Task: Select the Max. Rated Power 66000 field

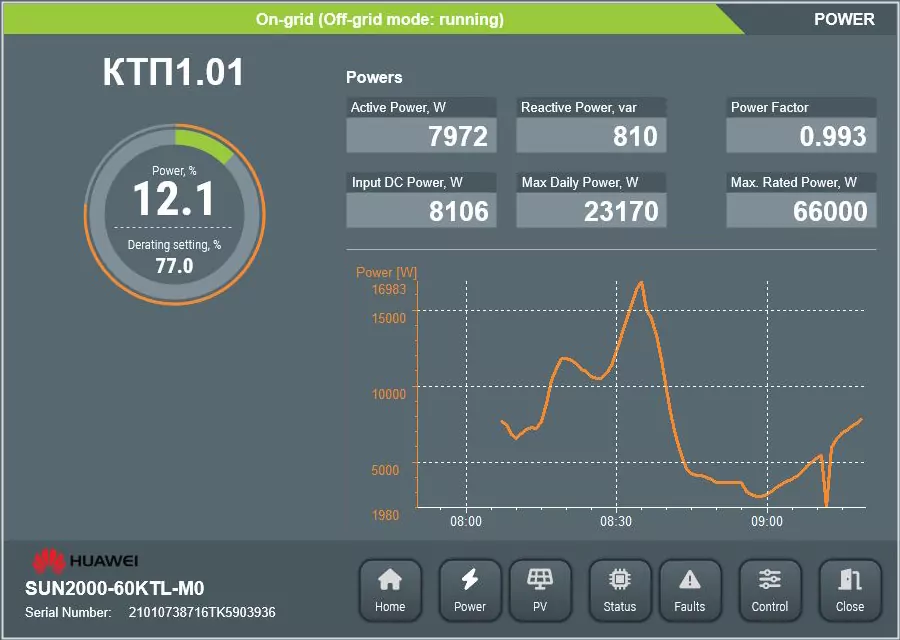Action: (801, 211)
